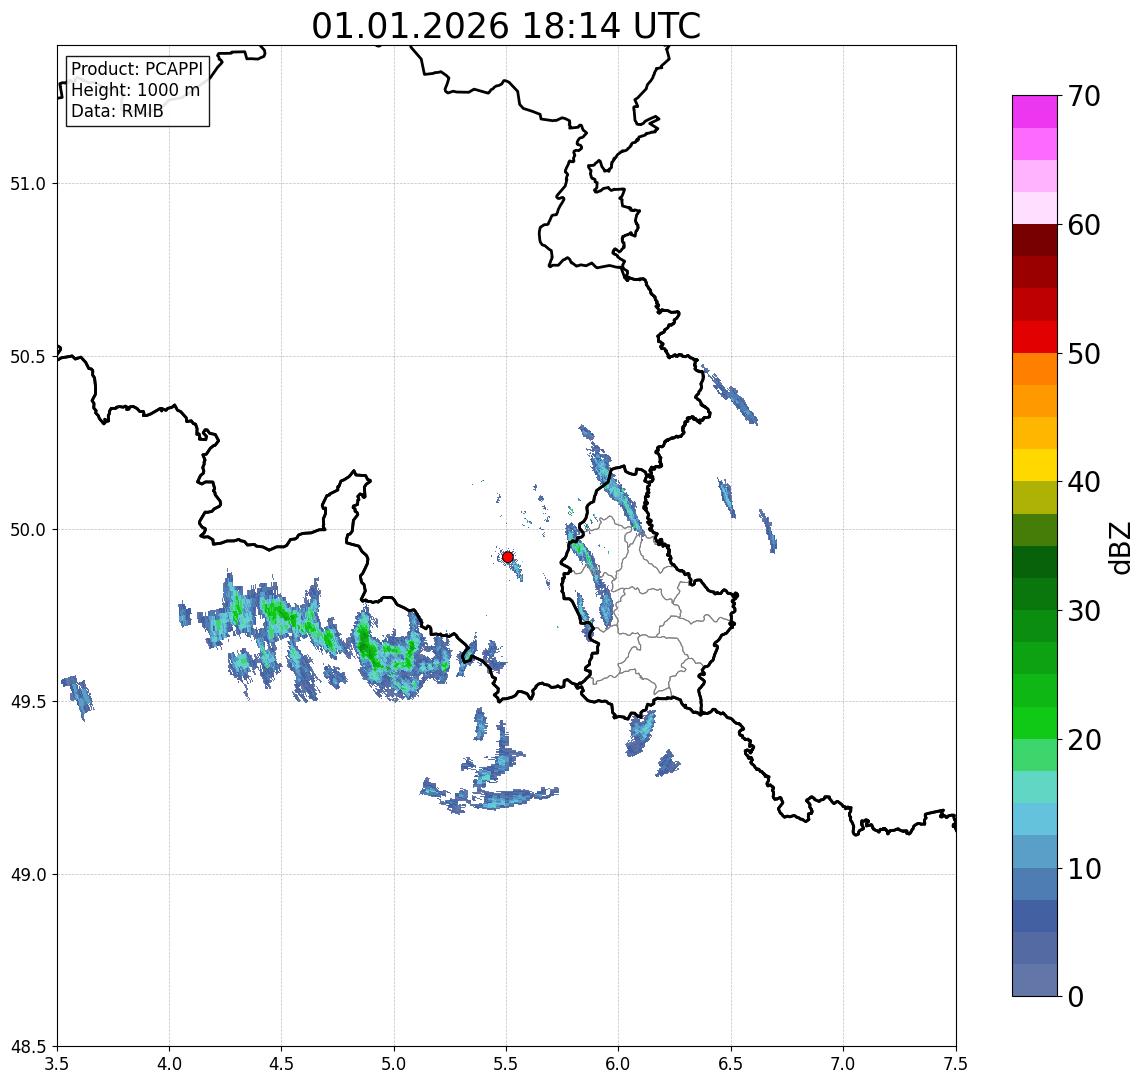
Task: Click longitude tick label 6.0
Action: click(619, 1063)
